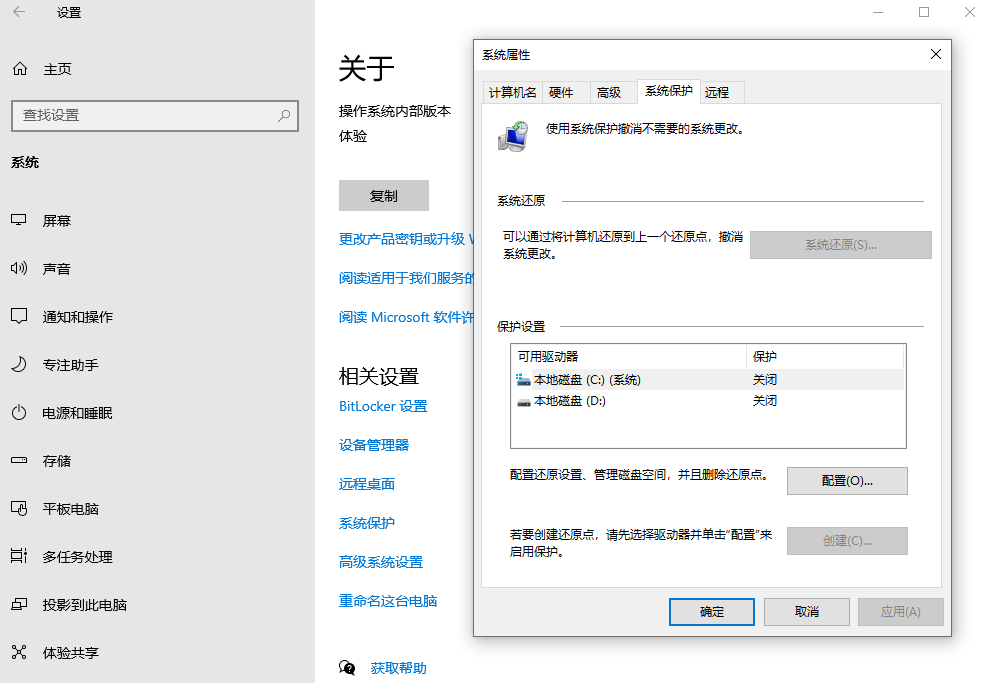Click the D: drive icon in drive list

point(523,401)
